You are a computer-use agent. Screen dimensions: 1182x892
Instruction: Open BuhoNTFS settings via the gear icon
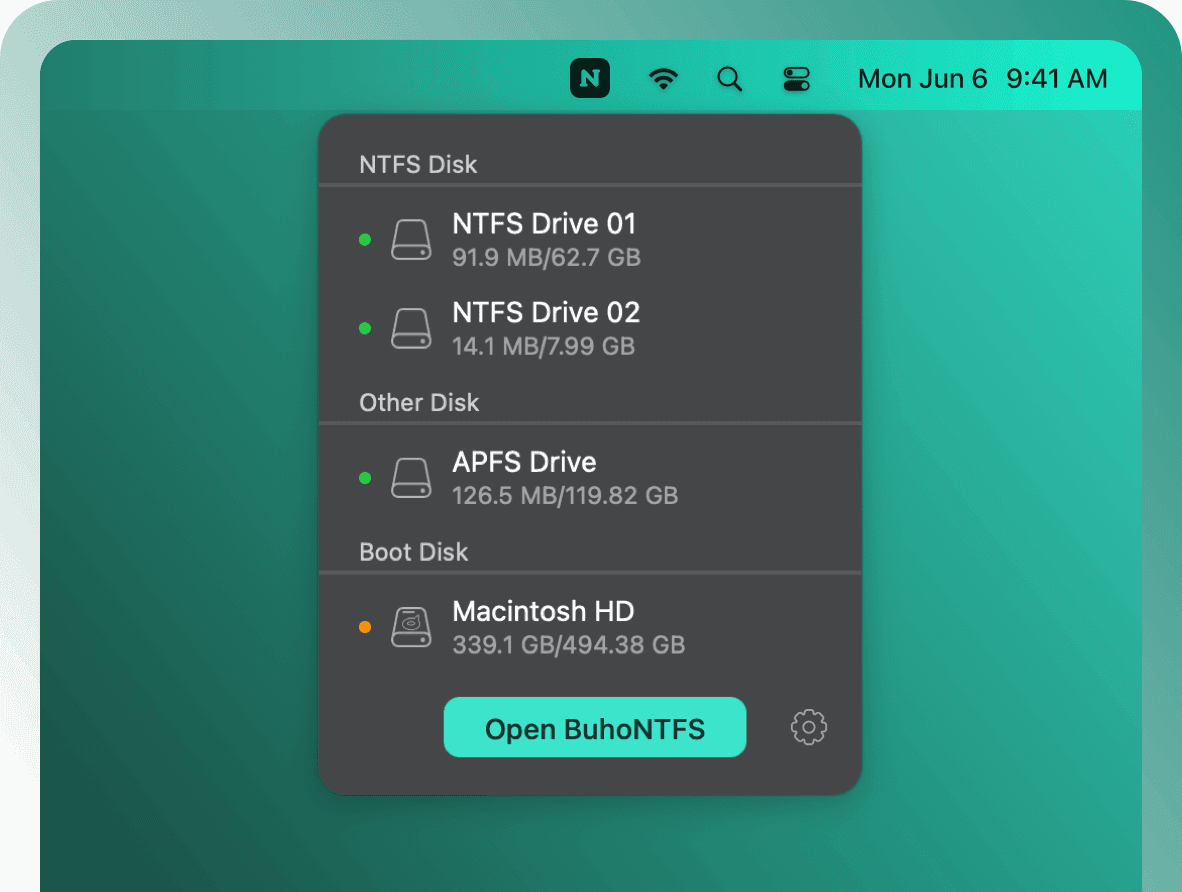click(807, 727)
